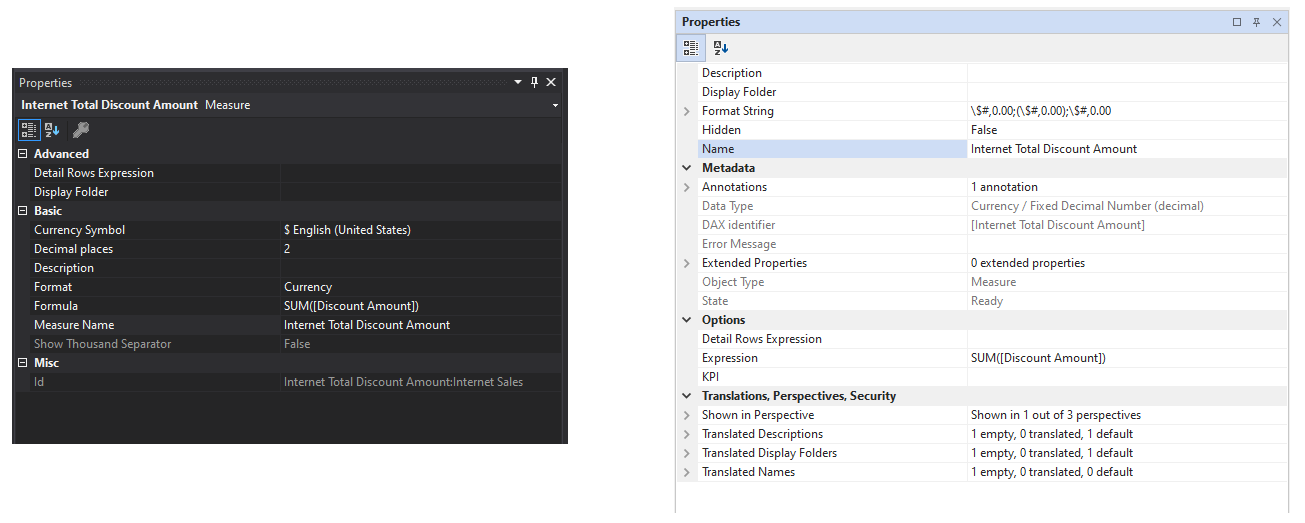Sort alphabetically in dark Properties panel
Viewport: 1305px width, 523px height.
click(x=52, y=130)
